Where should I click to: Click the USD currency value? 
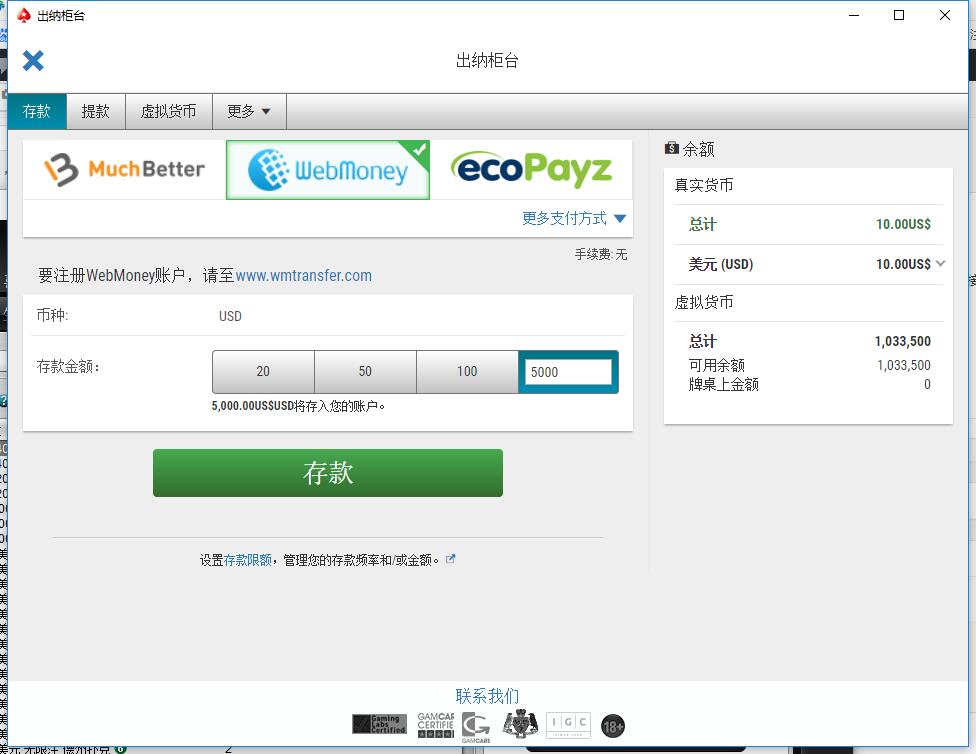230,316
